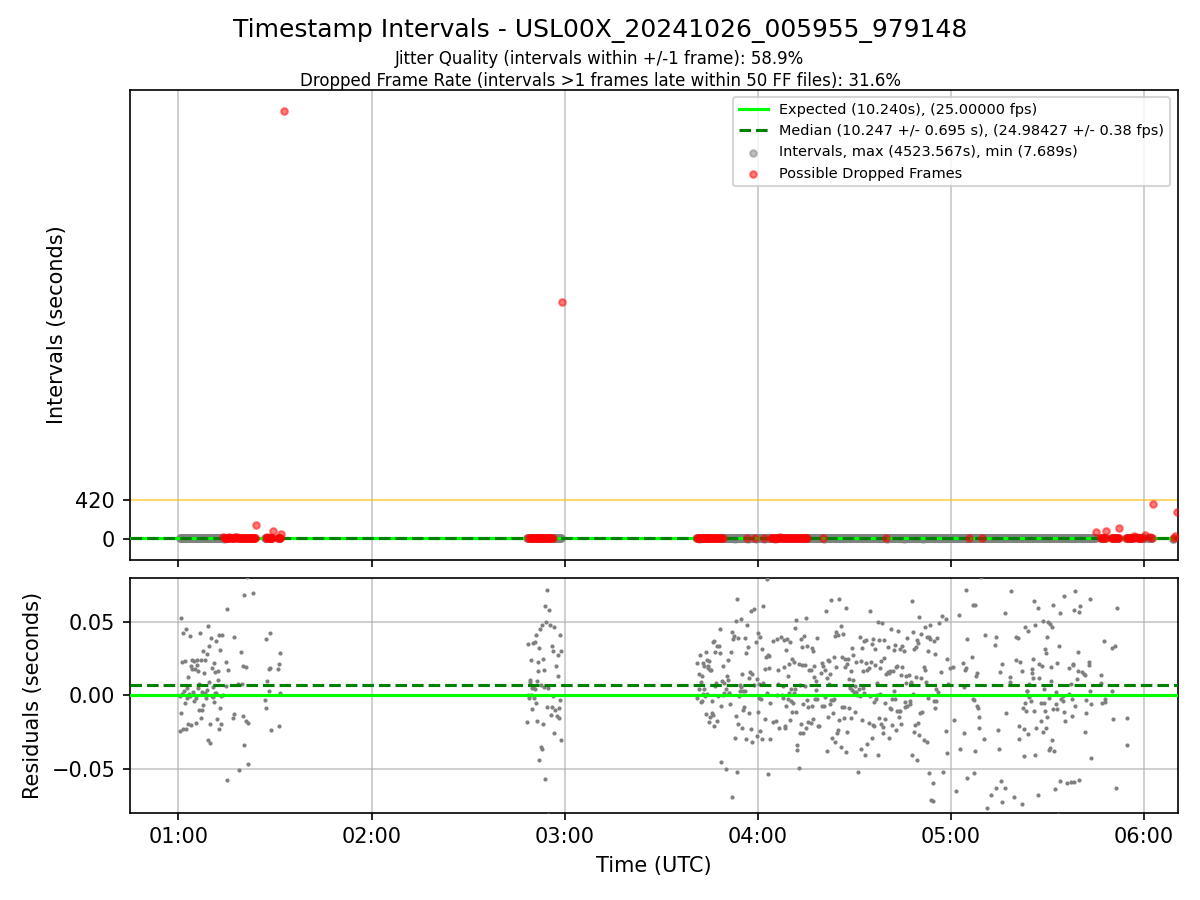Select the "Residuals (seconds)" y-axis label
The width and height of the screenshot is (1200, 900).
(32, 696)
